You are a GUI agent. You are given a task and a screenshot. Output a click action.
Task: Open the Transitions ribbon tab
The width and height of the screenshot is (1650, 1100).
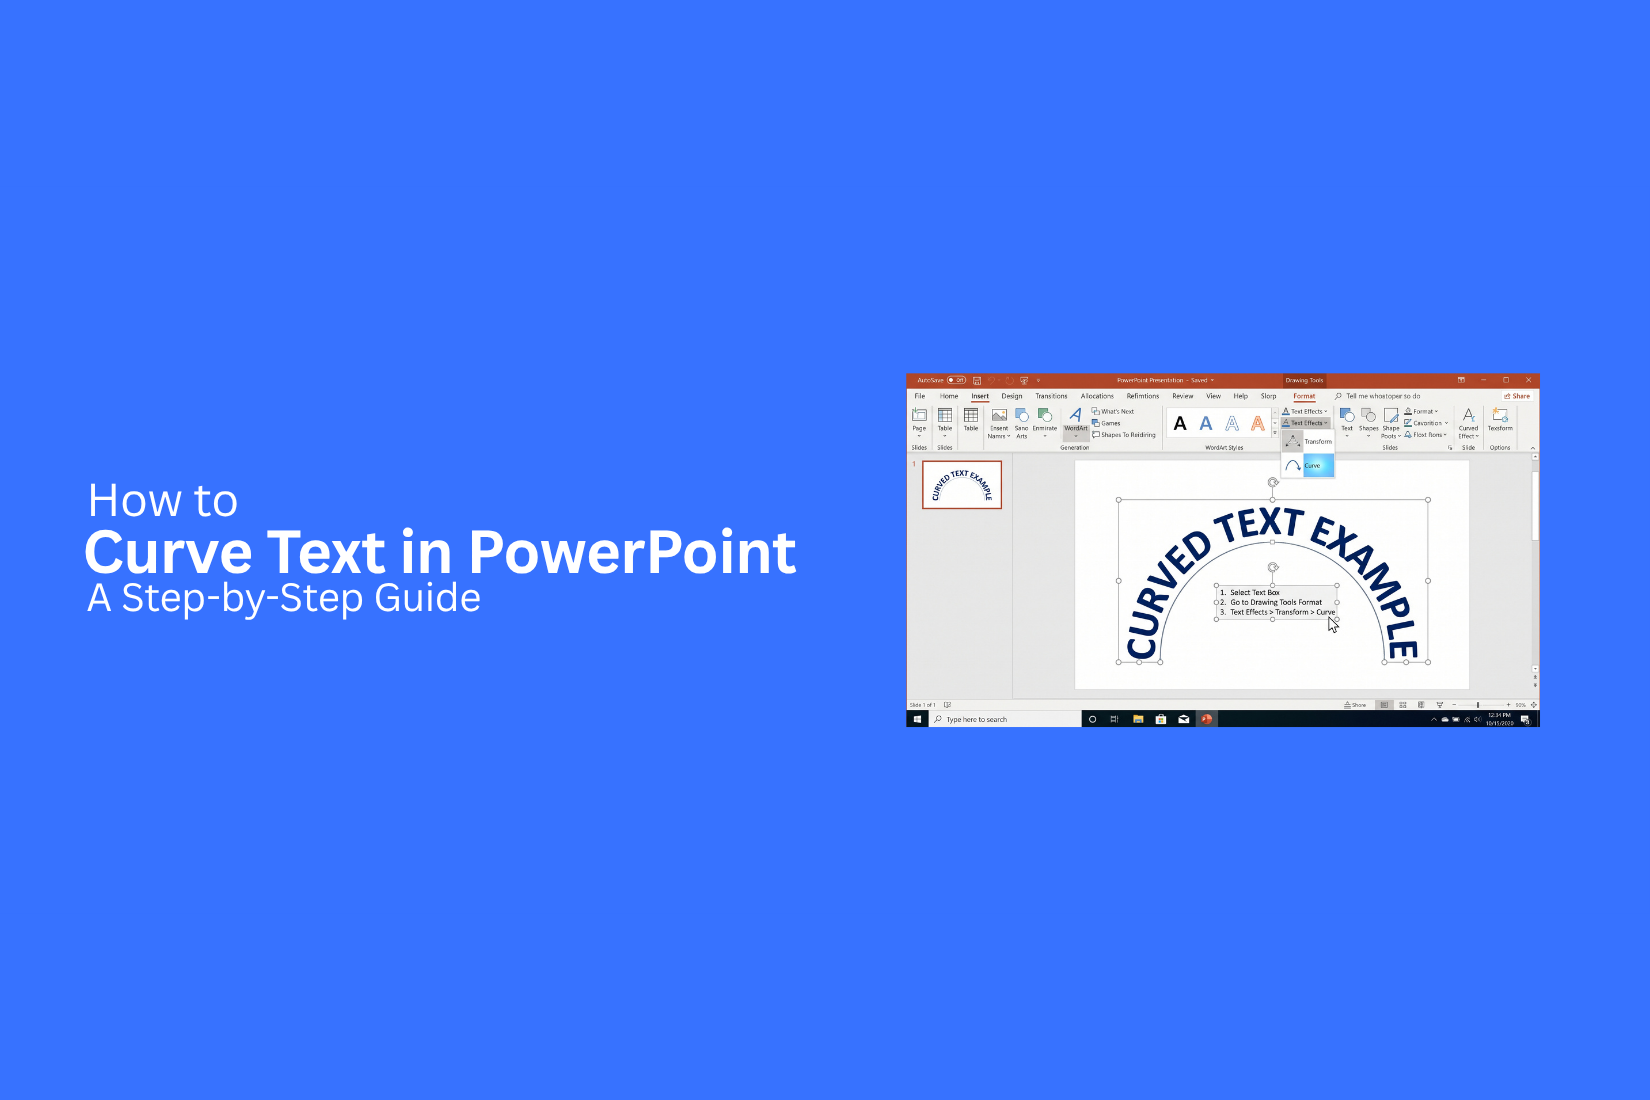tap(1051, 396)
